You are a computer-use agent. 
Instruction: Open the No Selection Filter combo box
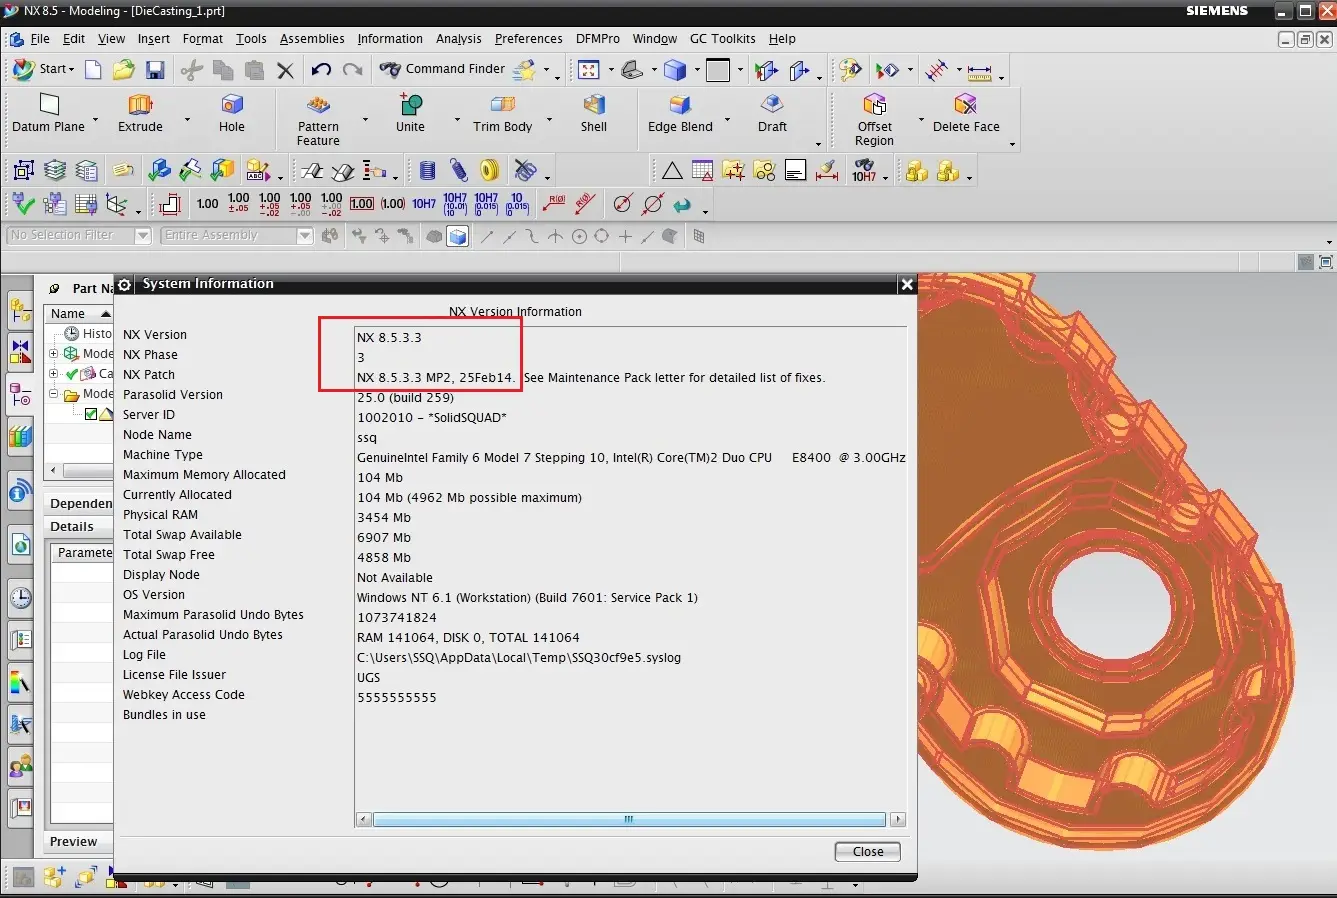(x=79, y=235)
